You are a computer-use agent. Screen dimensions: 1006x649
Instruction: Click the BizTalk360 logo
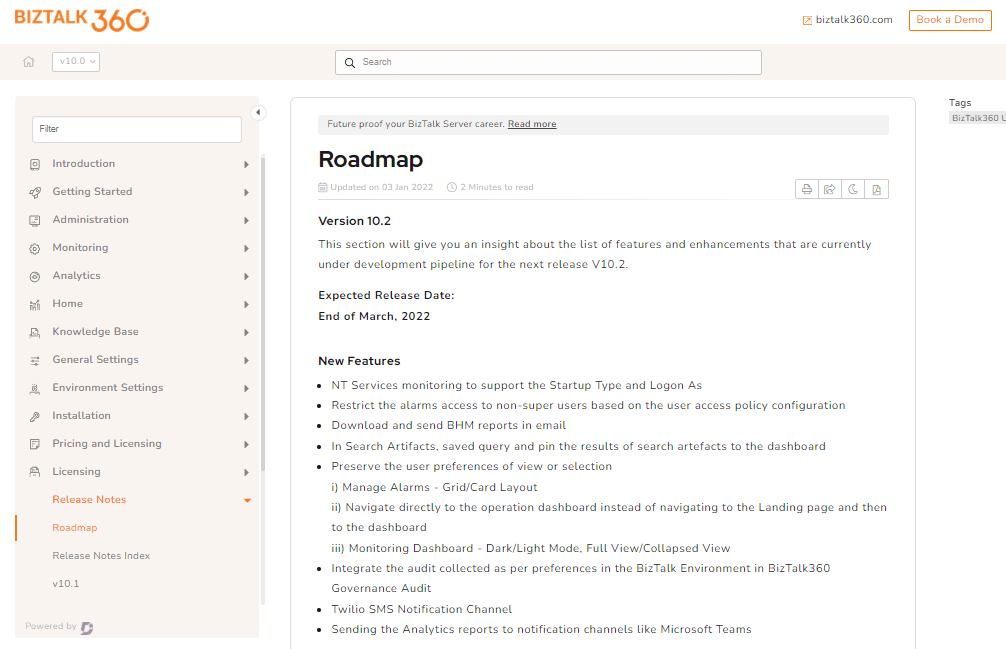coord(82,19)
